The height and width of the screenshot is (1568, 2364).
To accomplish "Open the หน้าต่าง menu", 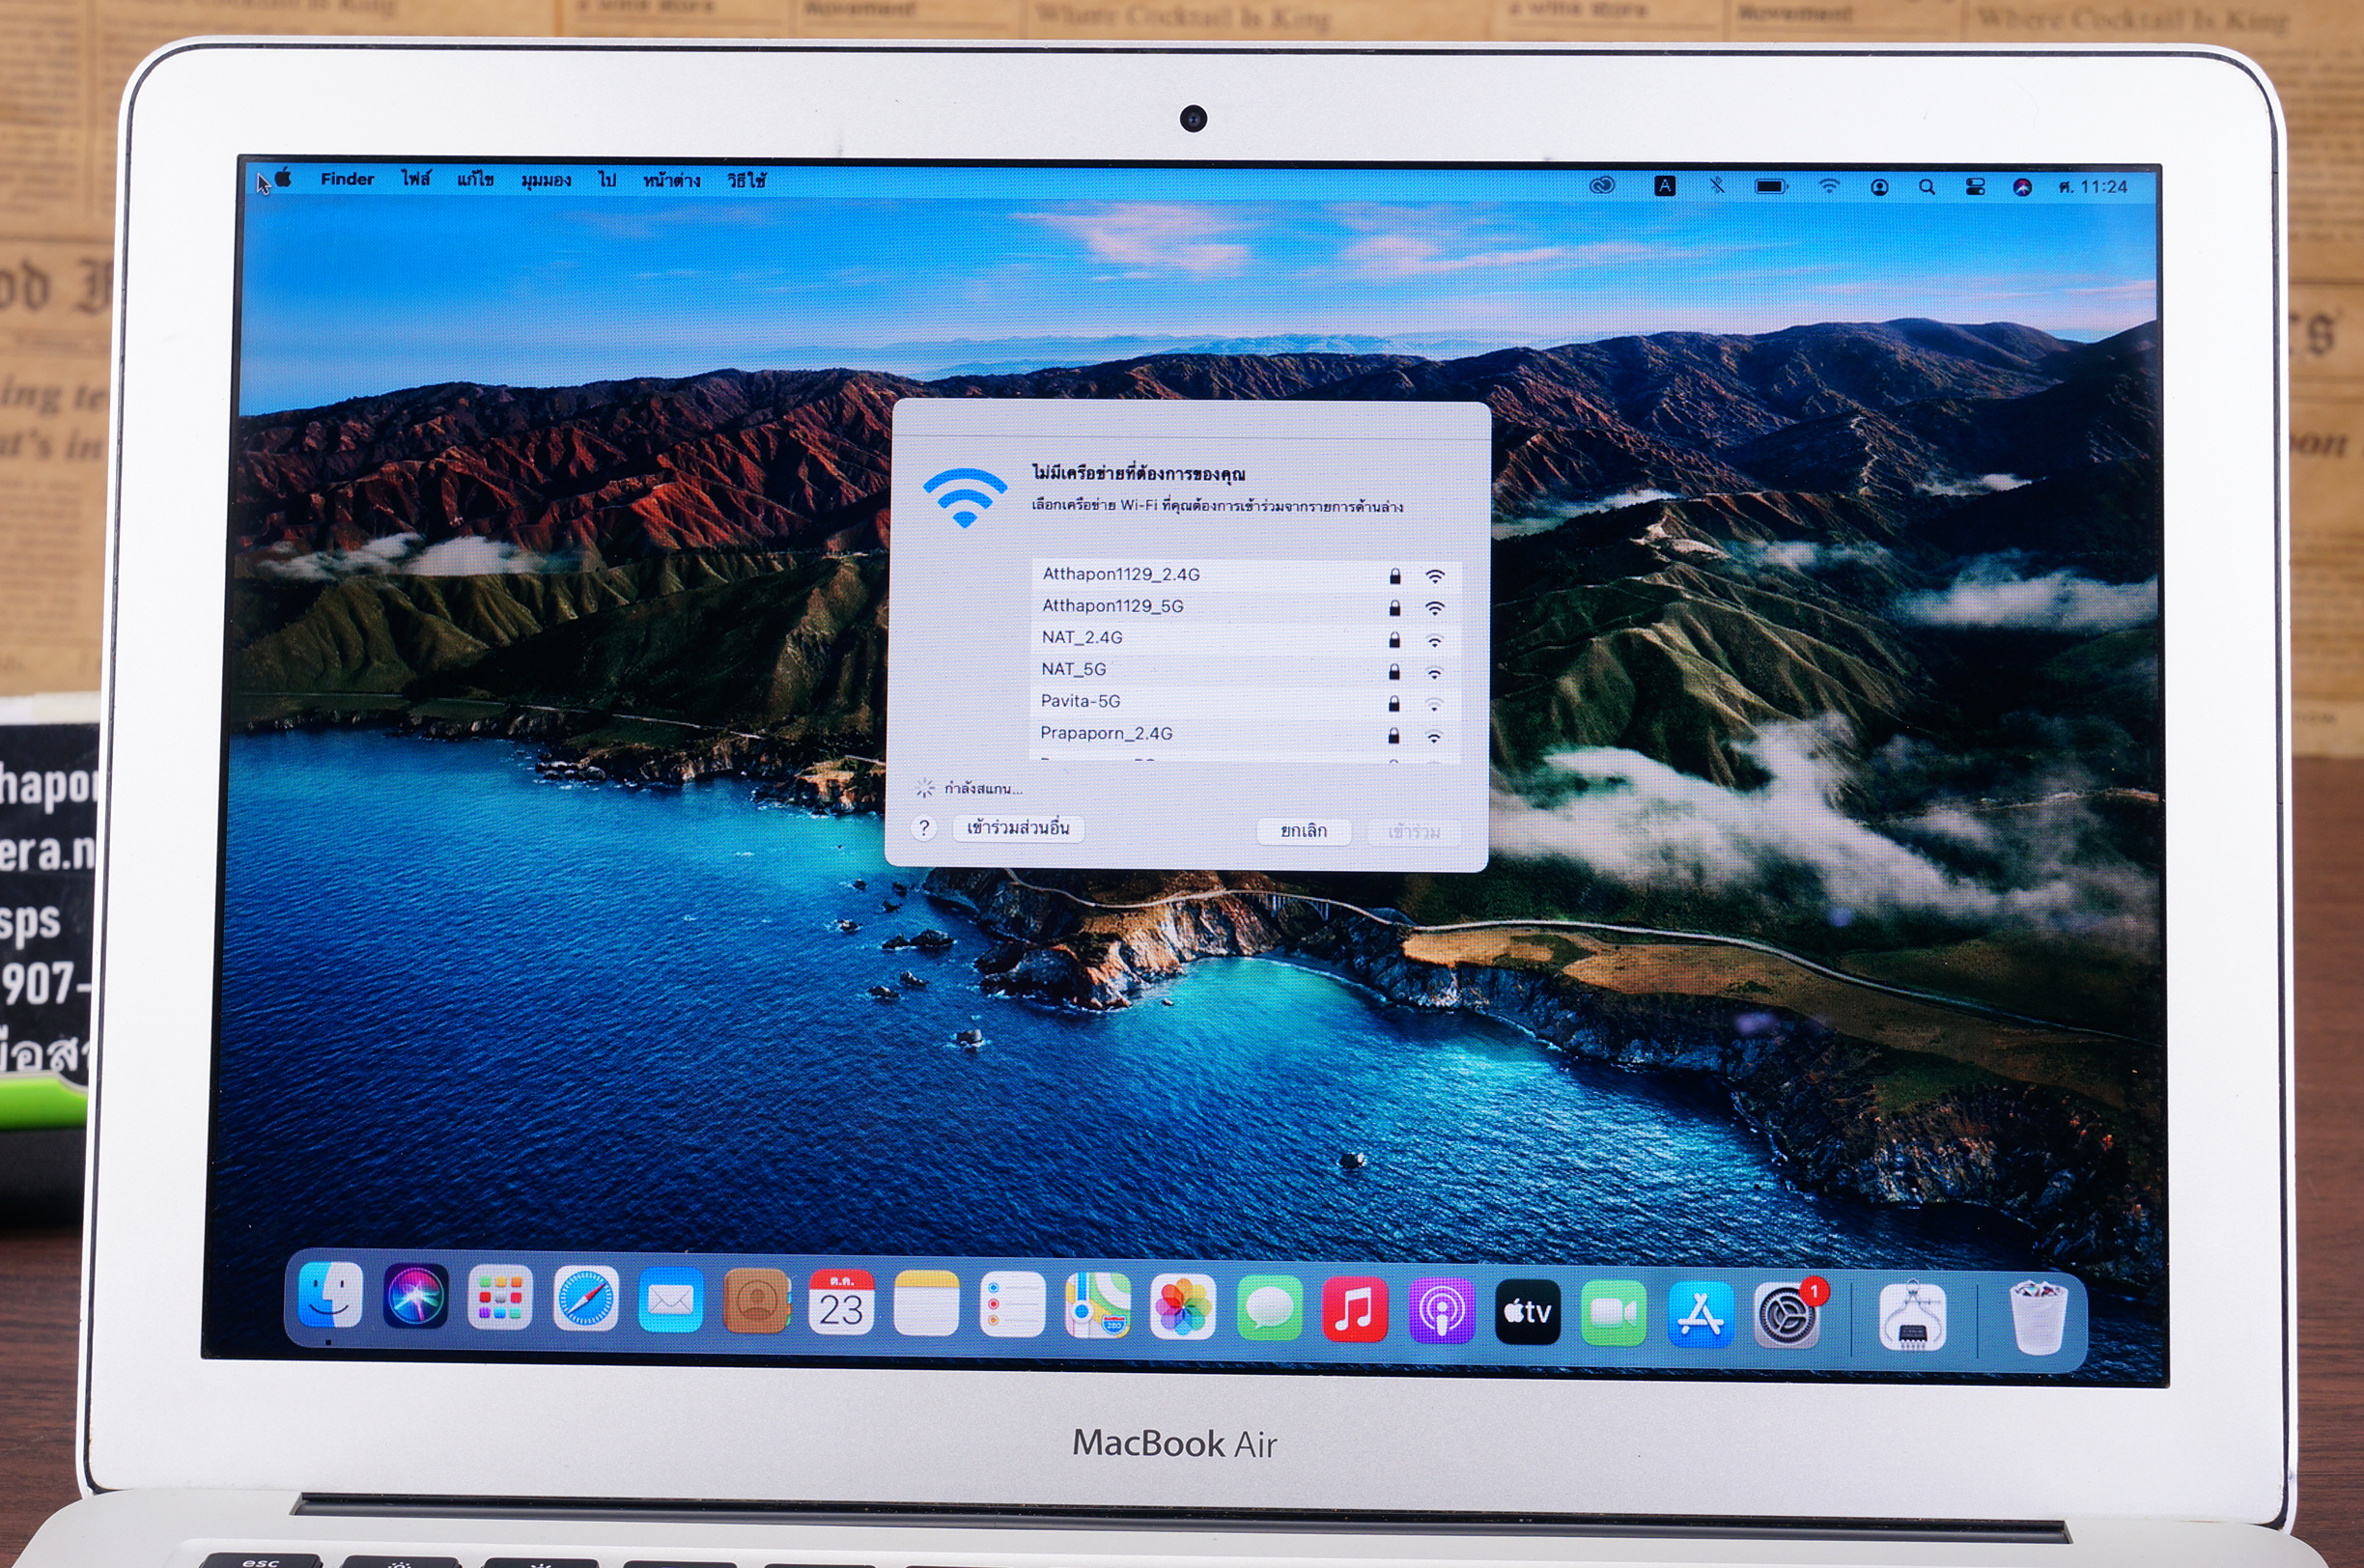I will (671, 181).
